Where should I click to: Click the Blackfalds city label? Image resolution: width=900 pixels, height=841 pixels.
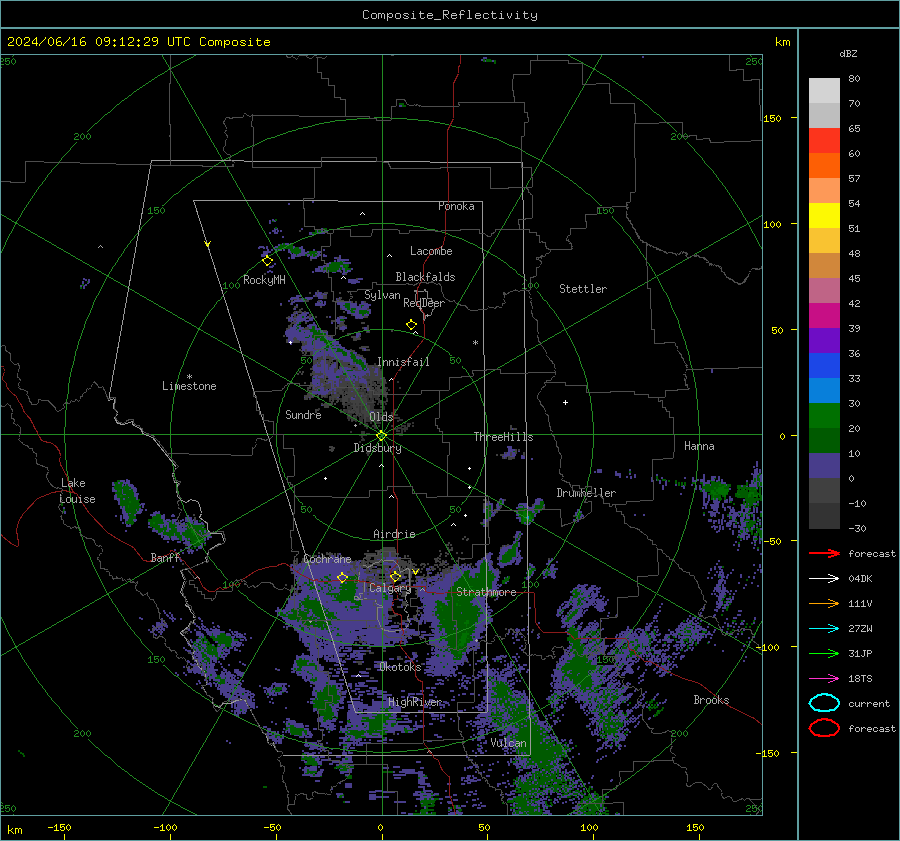(425, 277)
